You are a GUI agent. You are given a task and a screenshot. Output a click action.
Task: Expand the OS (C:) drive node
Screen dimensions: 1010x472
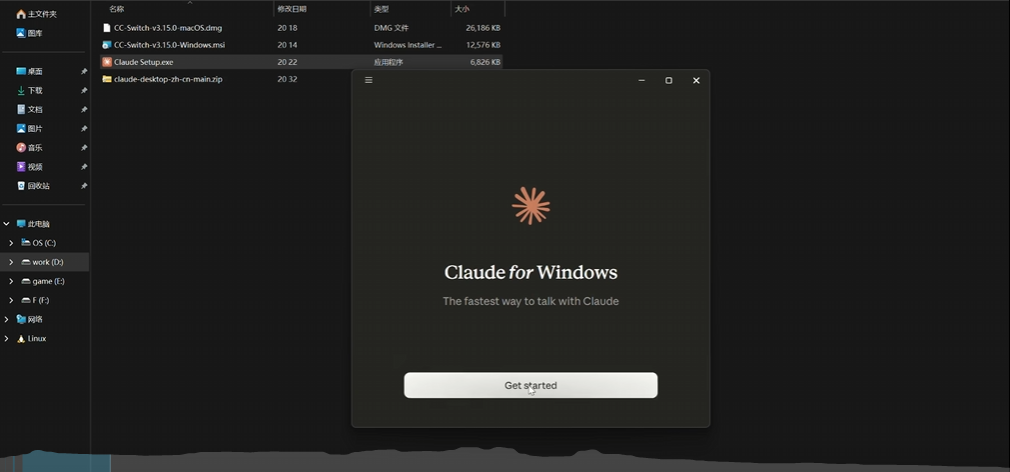click(11, 243)
